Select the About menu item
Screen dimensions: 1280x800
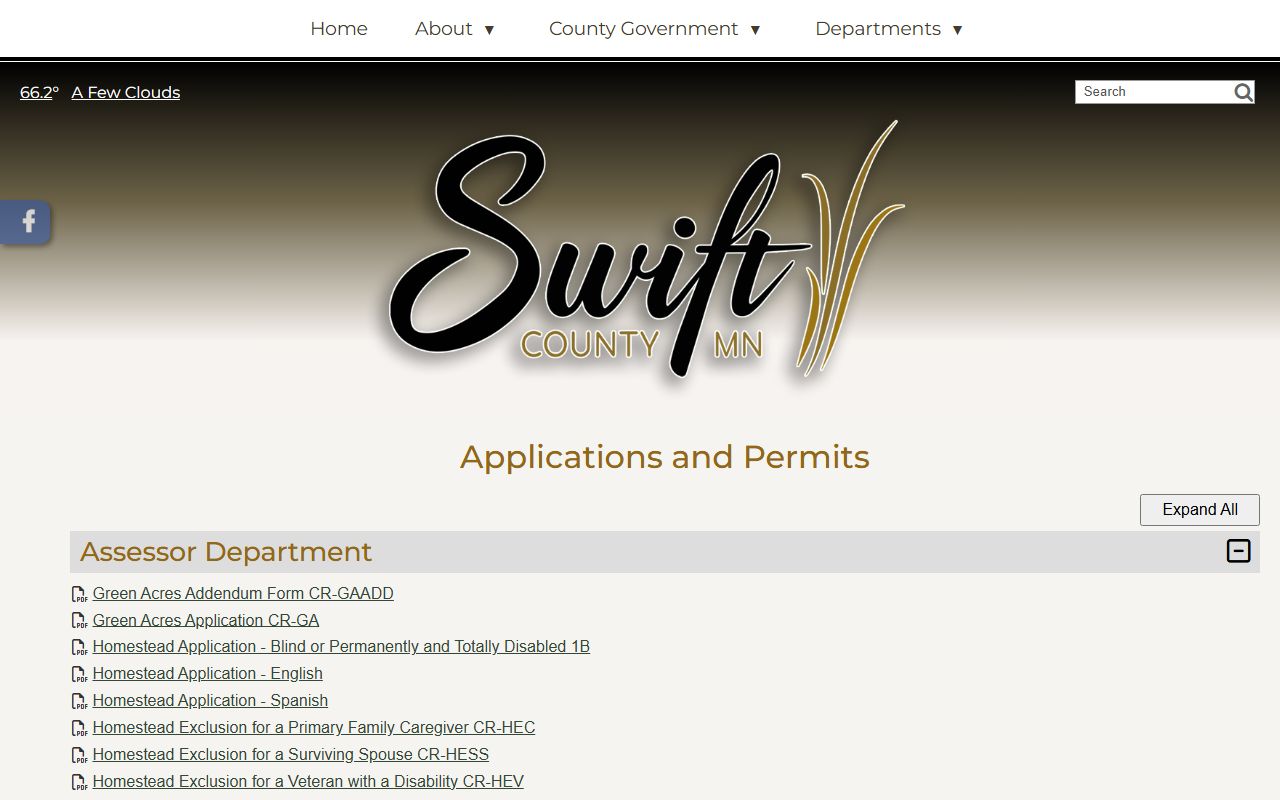444,29
